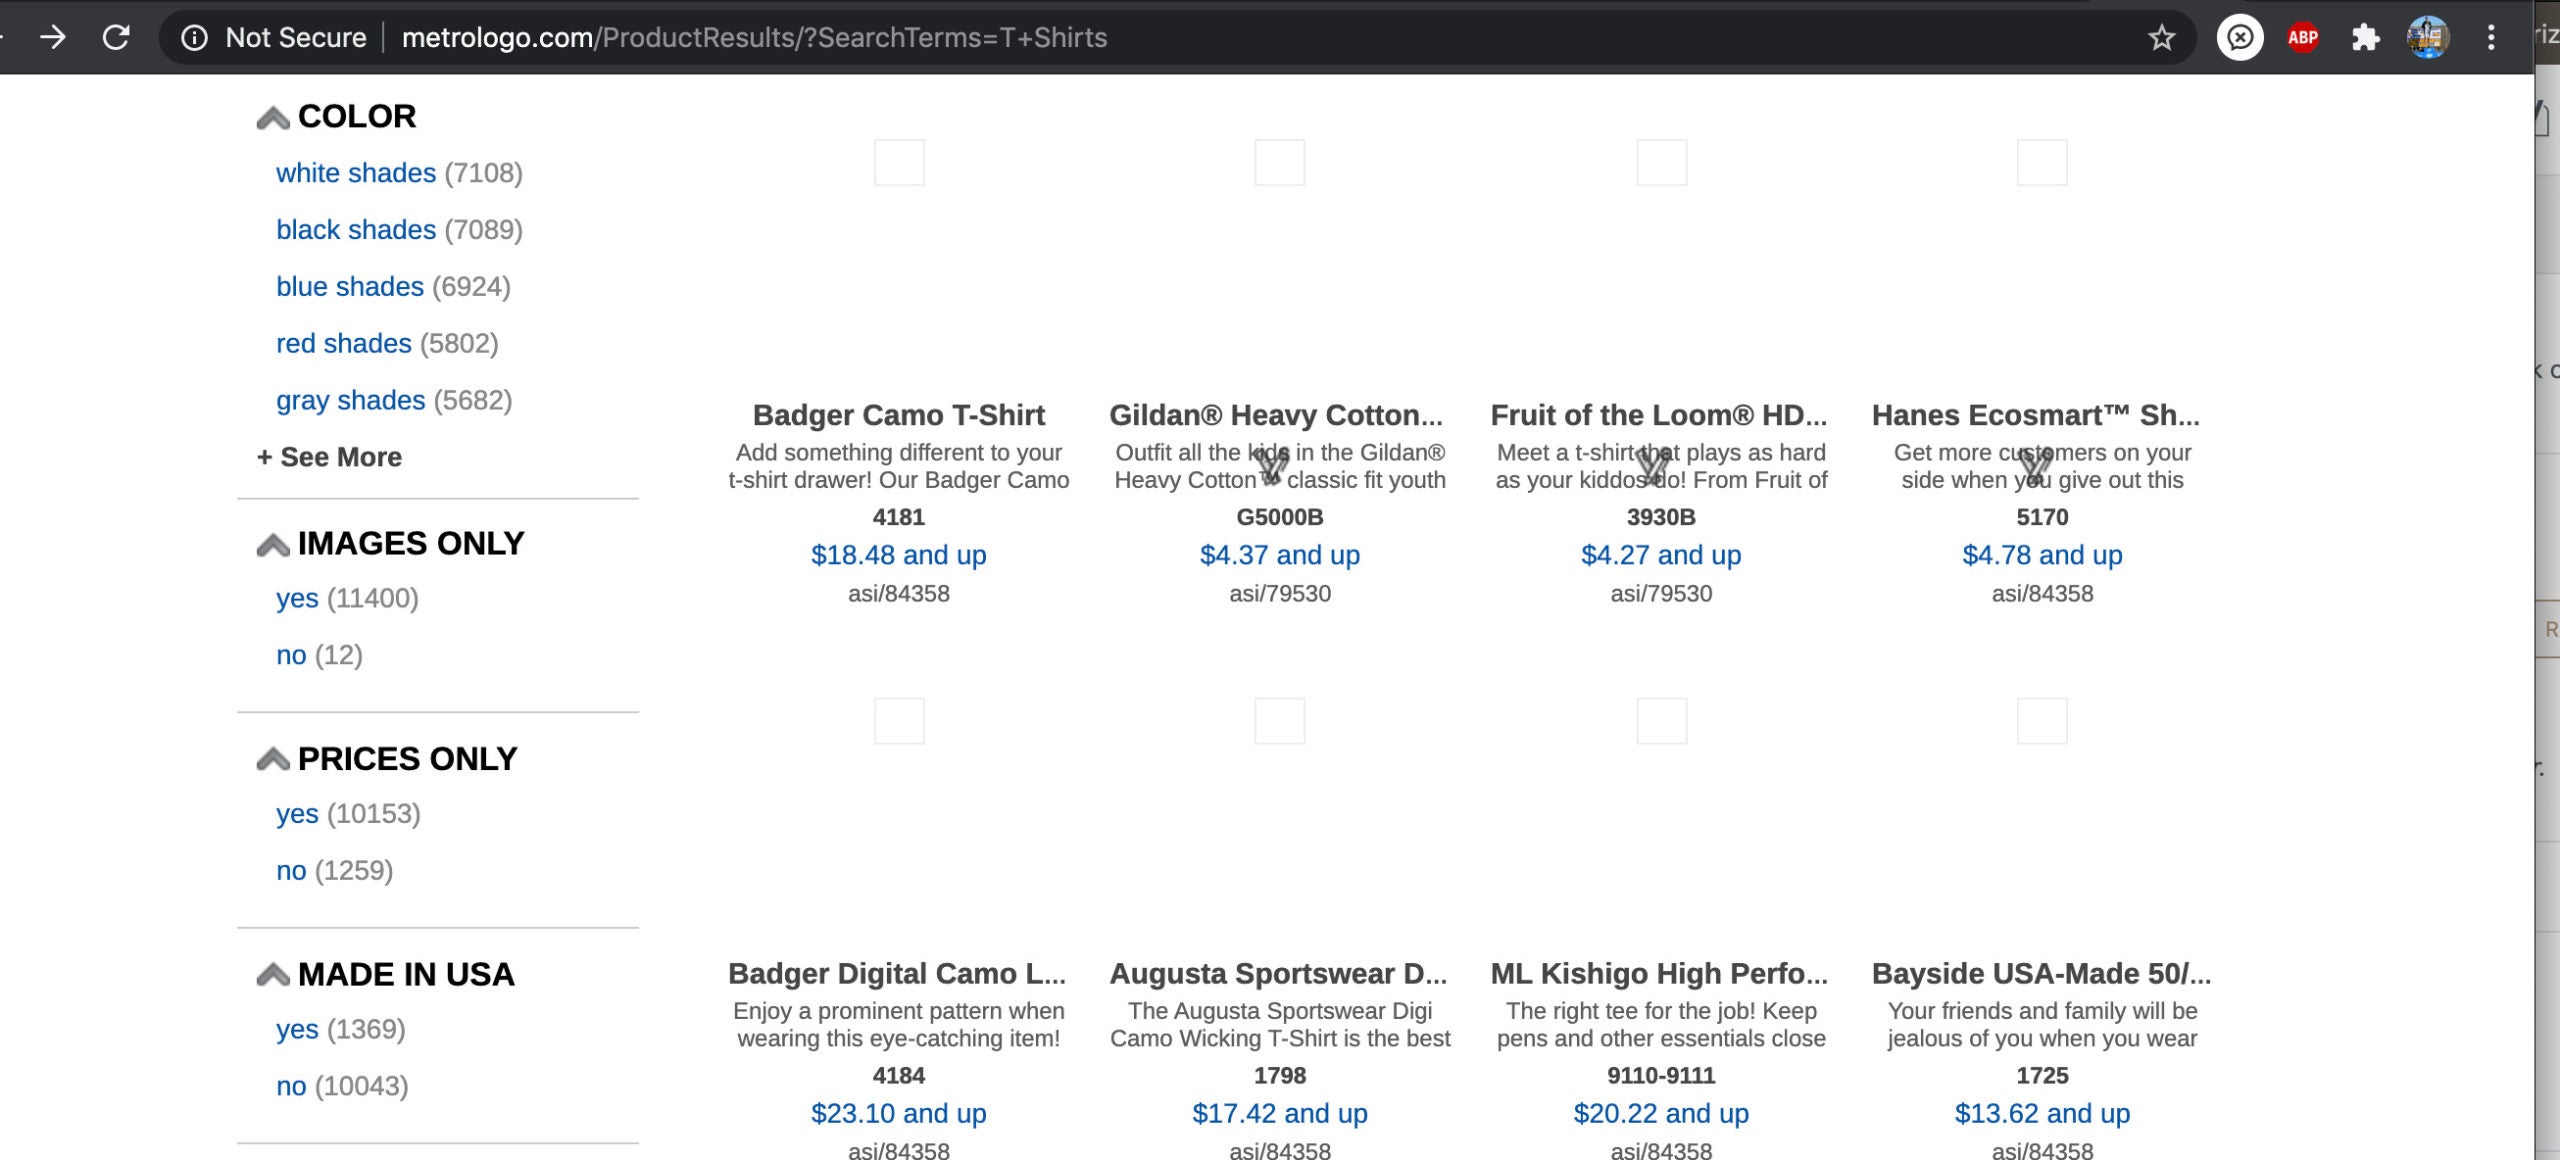Open the Adblock Plus extension icon
The image size is (2560, 1160).
pos(2303,38)
